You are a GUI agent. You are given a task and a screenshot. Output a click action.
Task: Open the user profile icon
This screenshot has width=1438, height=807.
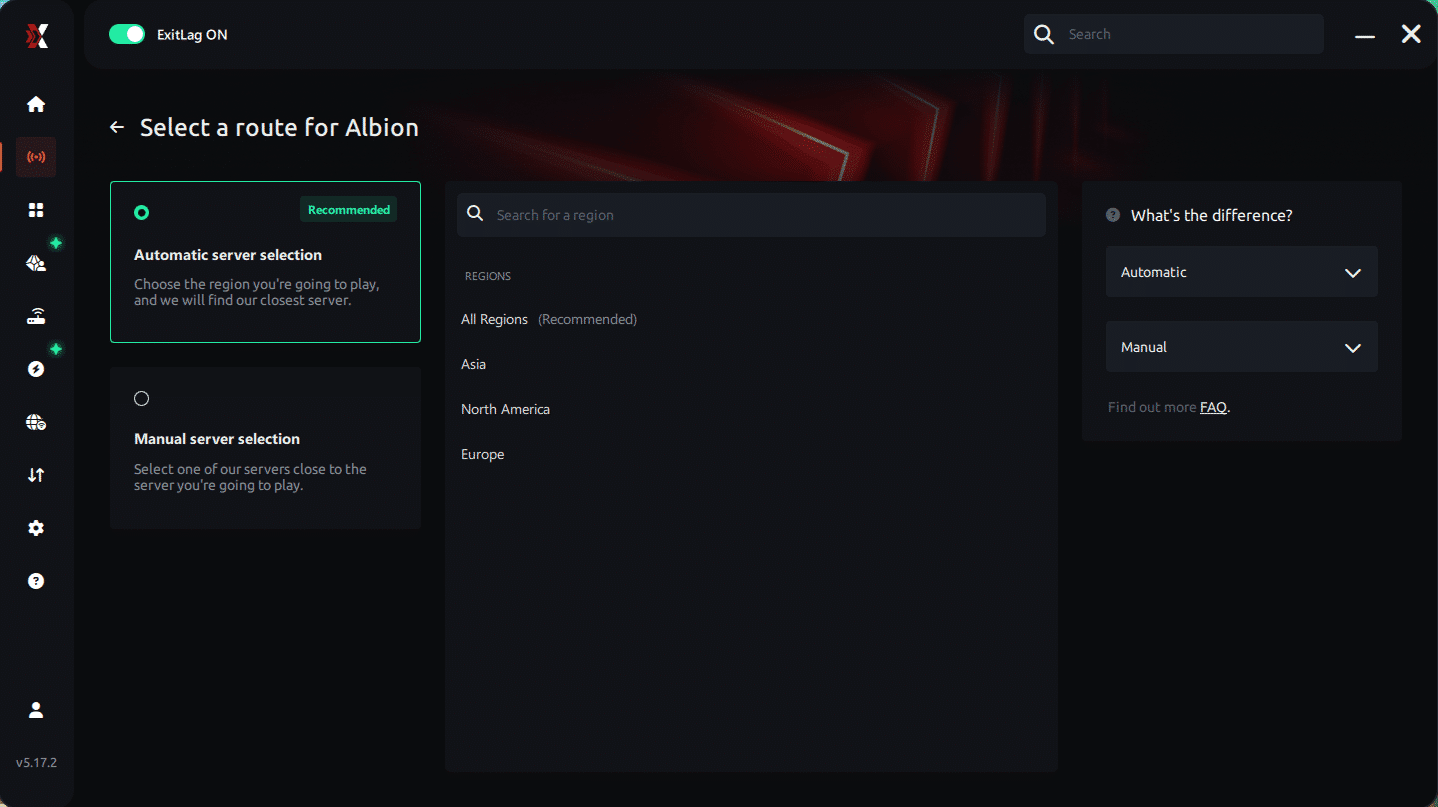coord(36,710)
